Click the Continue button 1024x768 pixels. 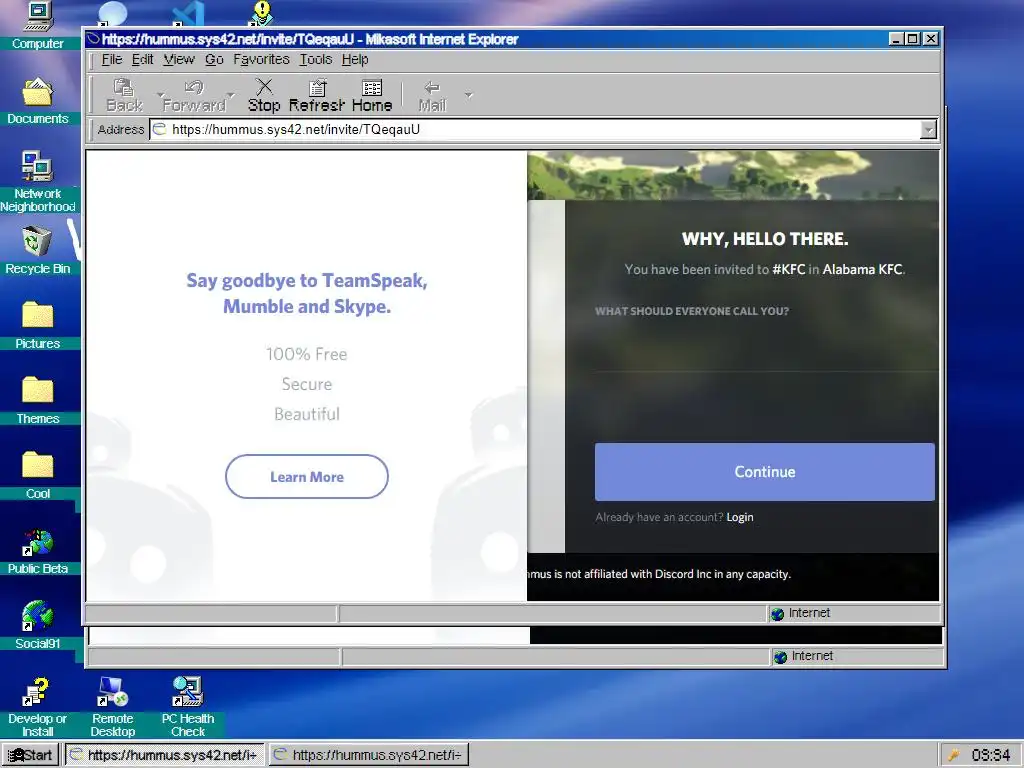click(x=765, y=472)
